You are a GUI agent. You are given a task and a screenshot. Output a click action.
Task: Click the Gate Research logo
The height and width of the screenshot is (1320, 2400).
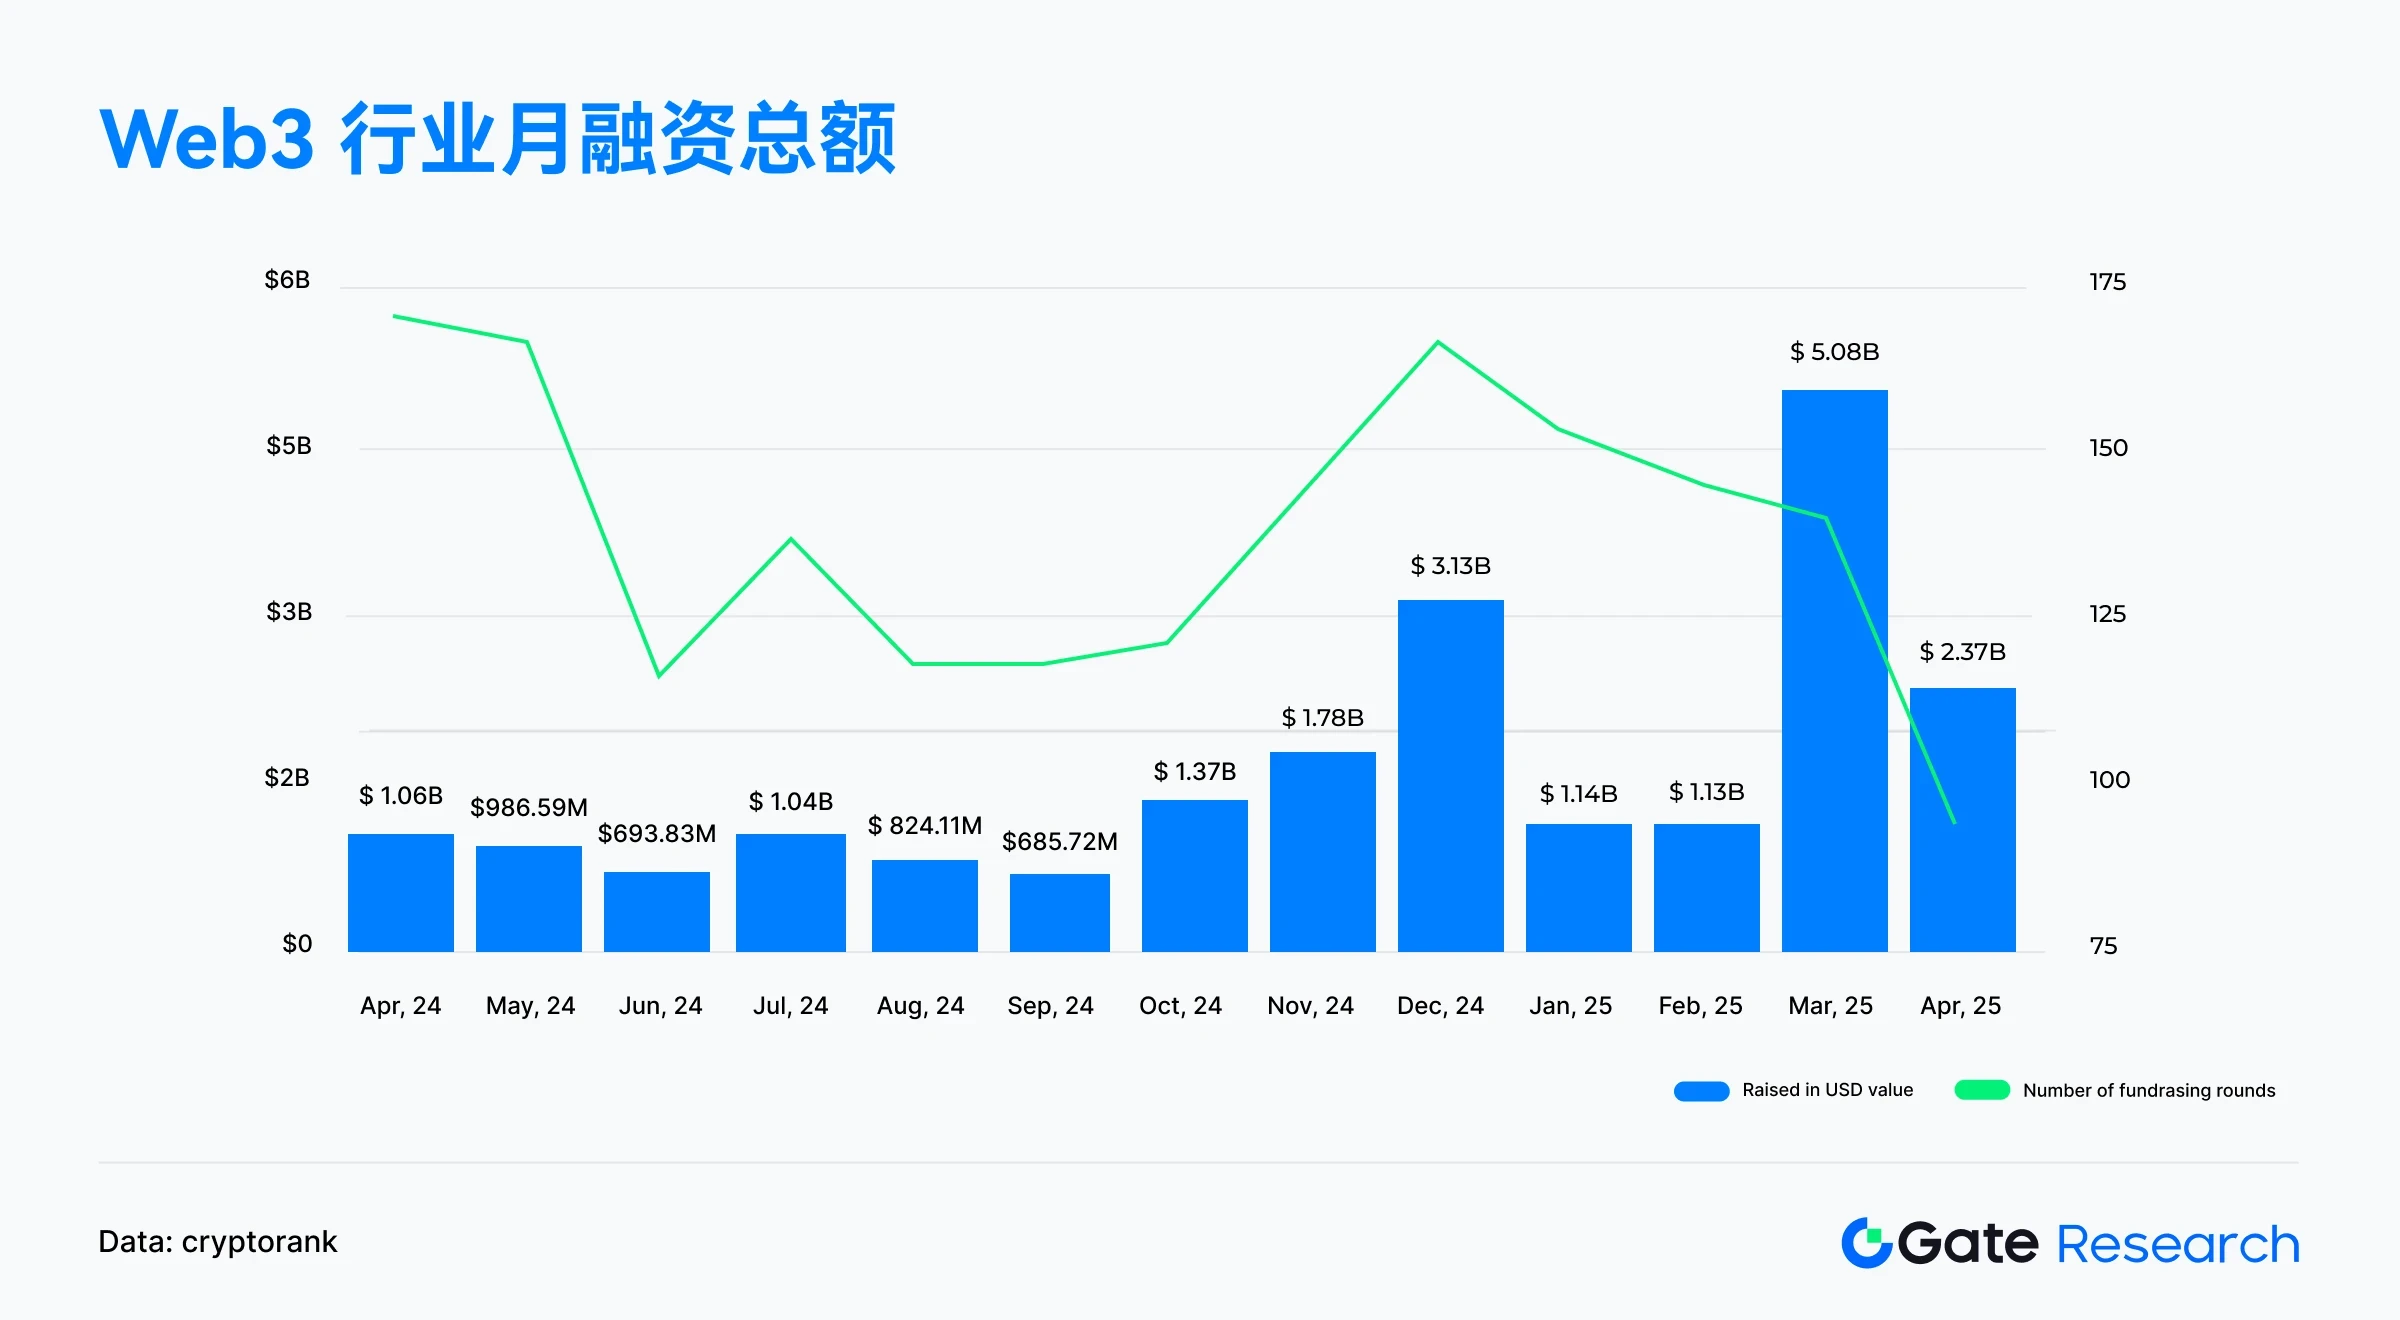2070,1242
